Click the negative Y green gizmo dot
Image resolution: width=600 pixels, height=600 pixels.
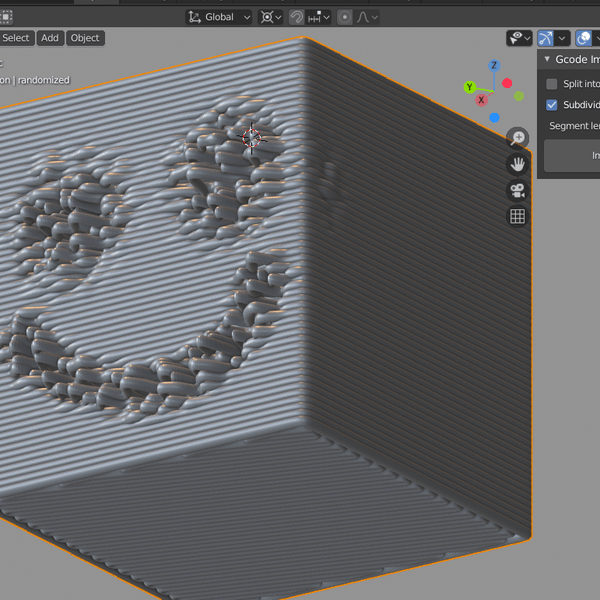[x=518, y=96]
